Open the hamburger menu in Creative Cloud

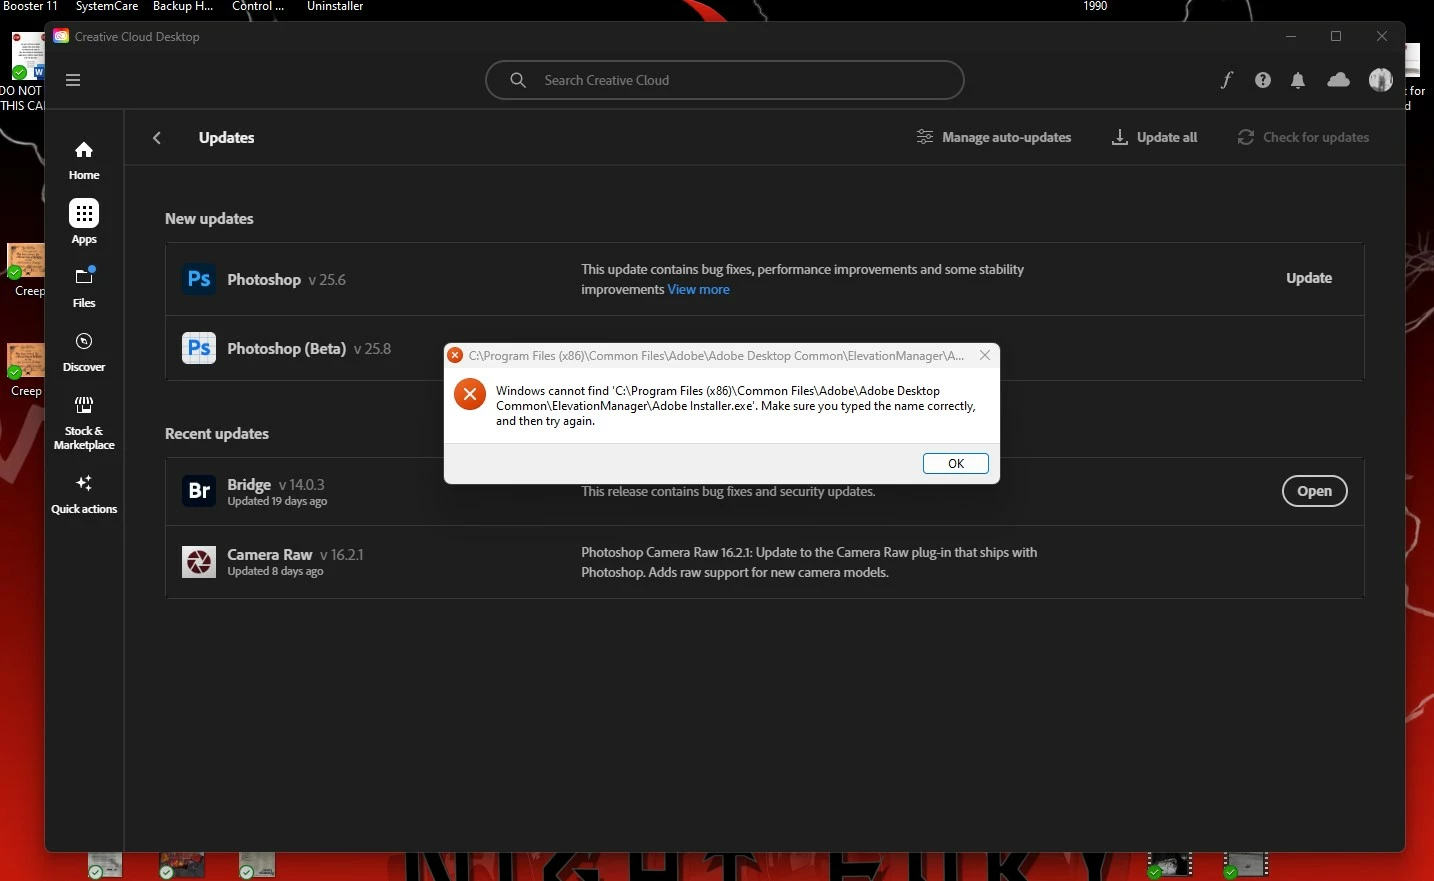(73, 80)
